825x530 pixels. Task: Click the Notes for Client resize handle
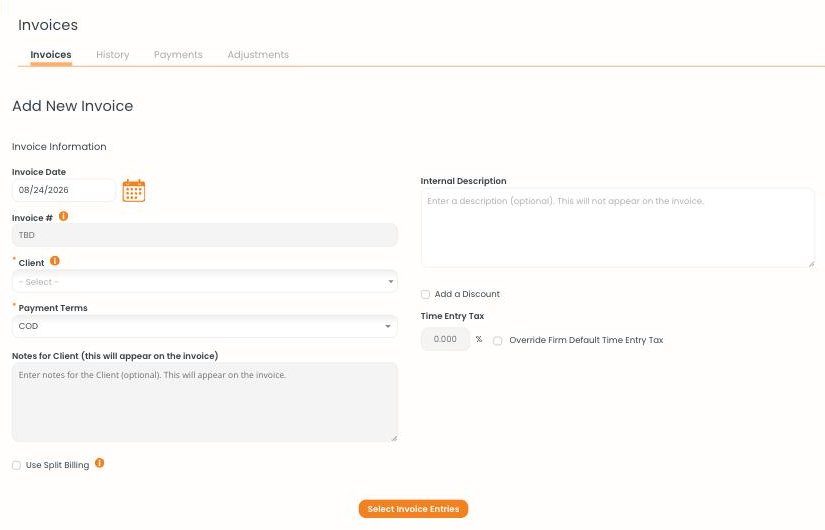tap(394, 438)
